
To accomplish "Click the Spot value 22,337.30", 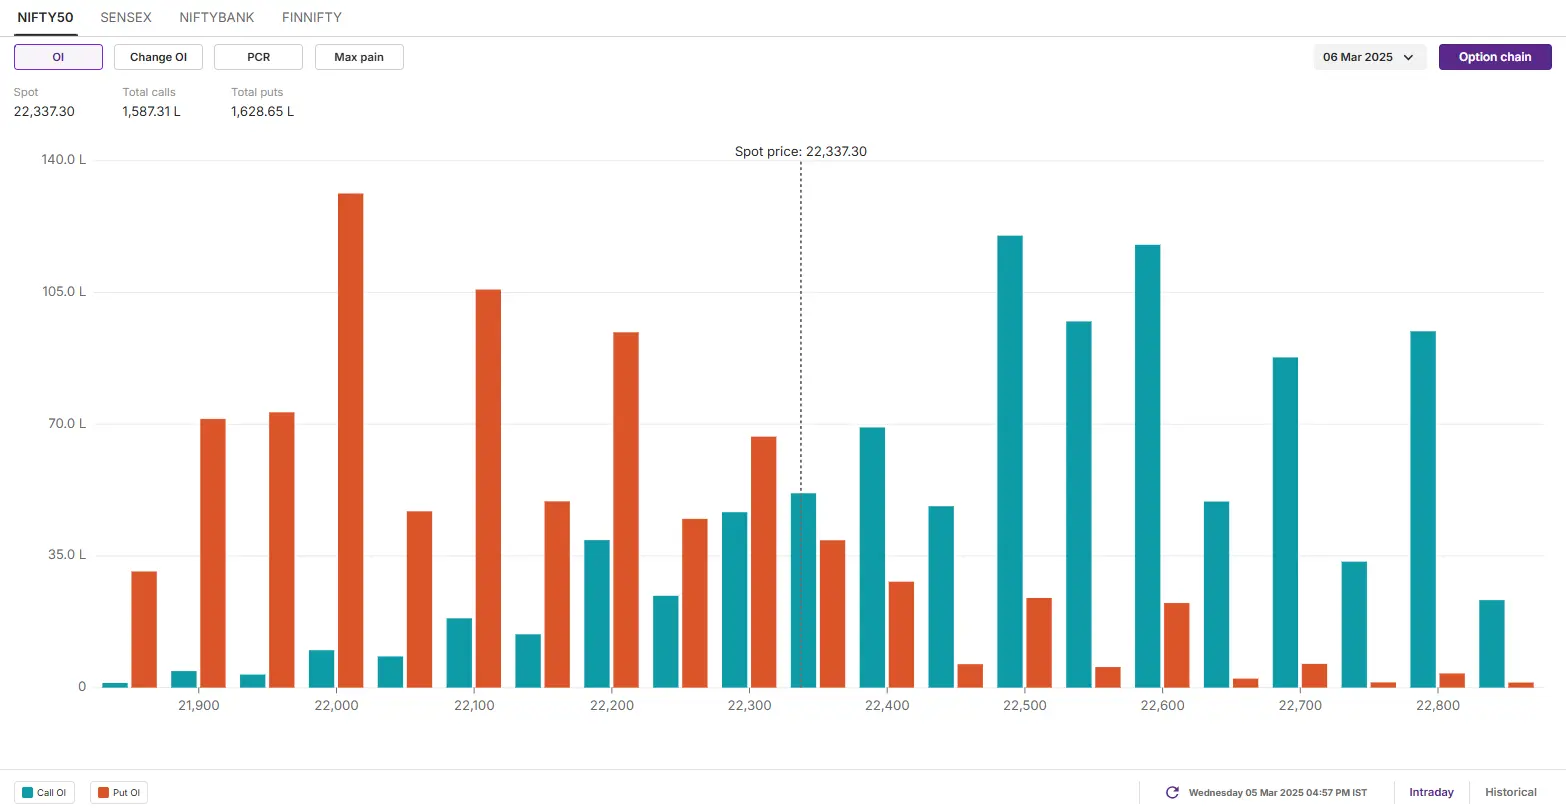I will pyautogui.click(x=44, y=111).
